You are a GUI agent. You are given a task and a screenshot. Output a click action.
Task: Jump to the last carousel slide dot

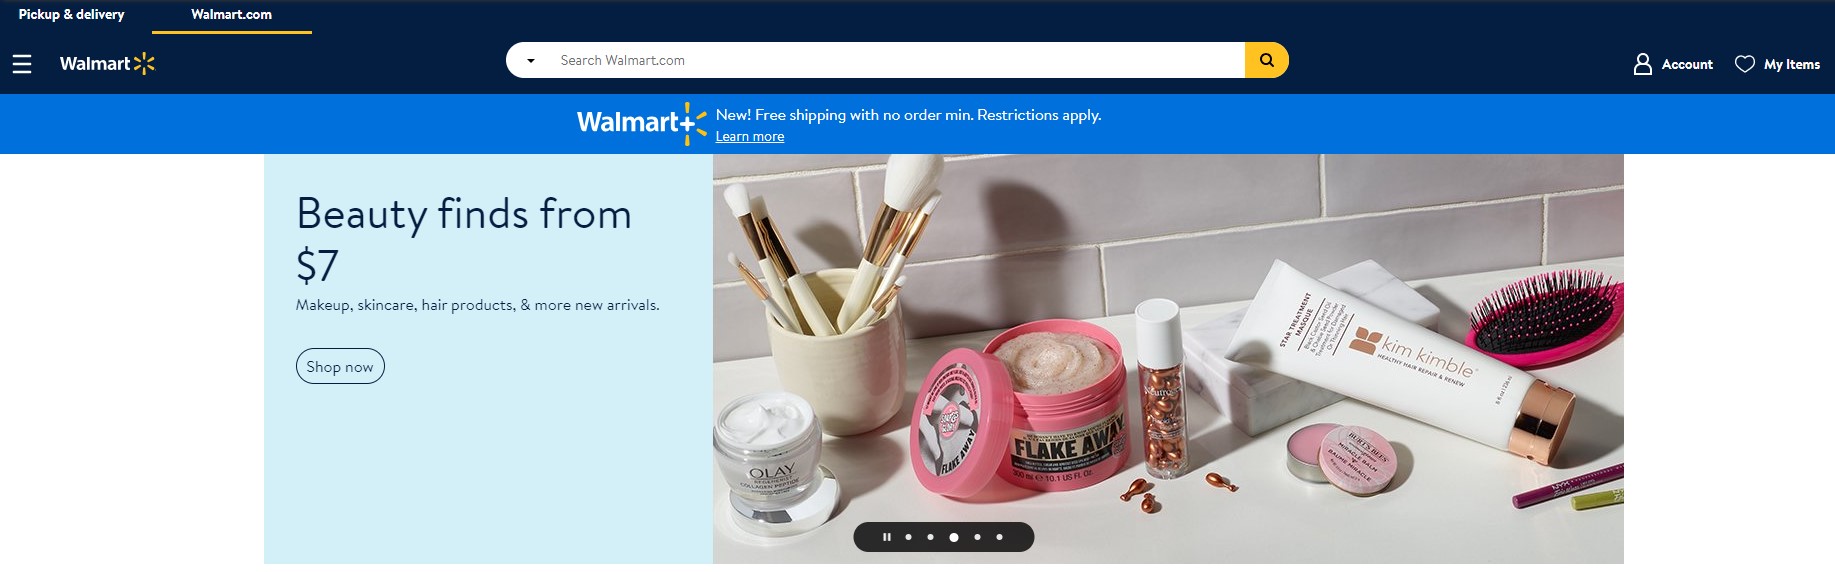(999, 537)
